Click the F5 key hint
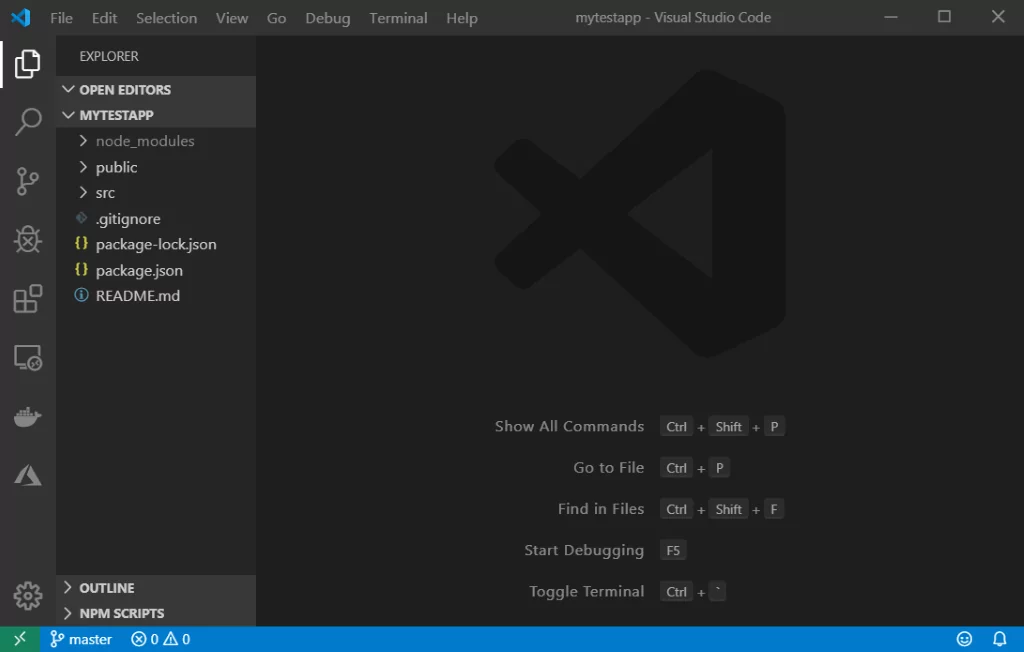This screenshot has height=652, width=1024. click(673, 550)
